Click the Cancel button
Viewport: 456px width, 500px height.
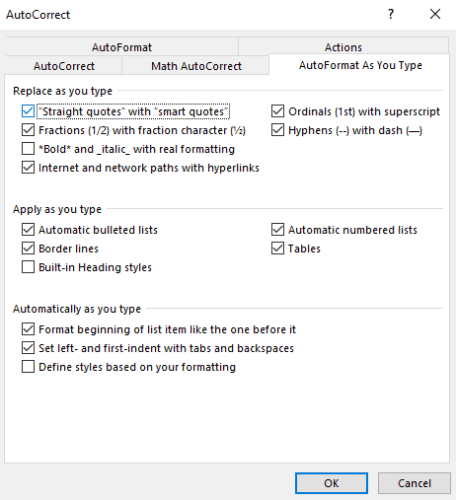(414, 483)
